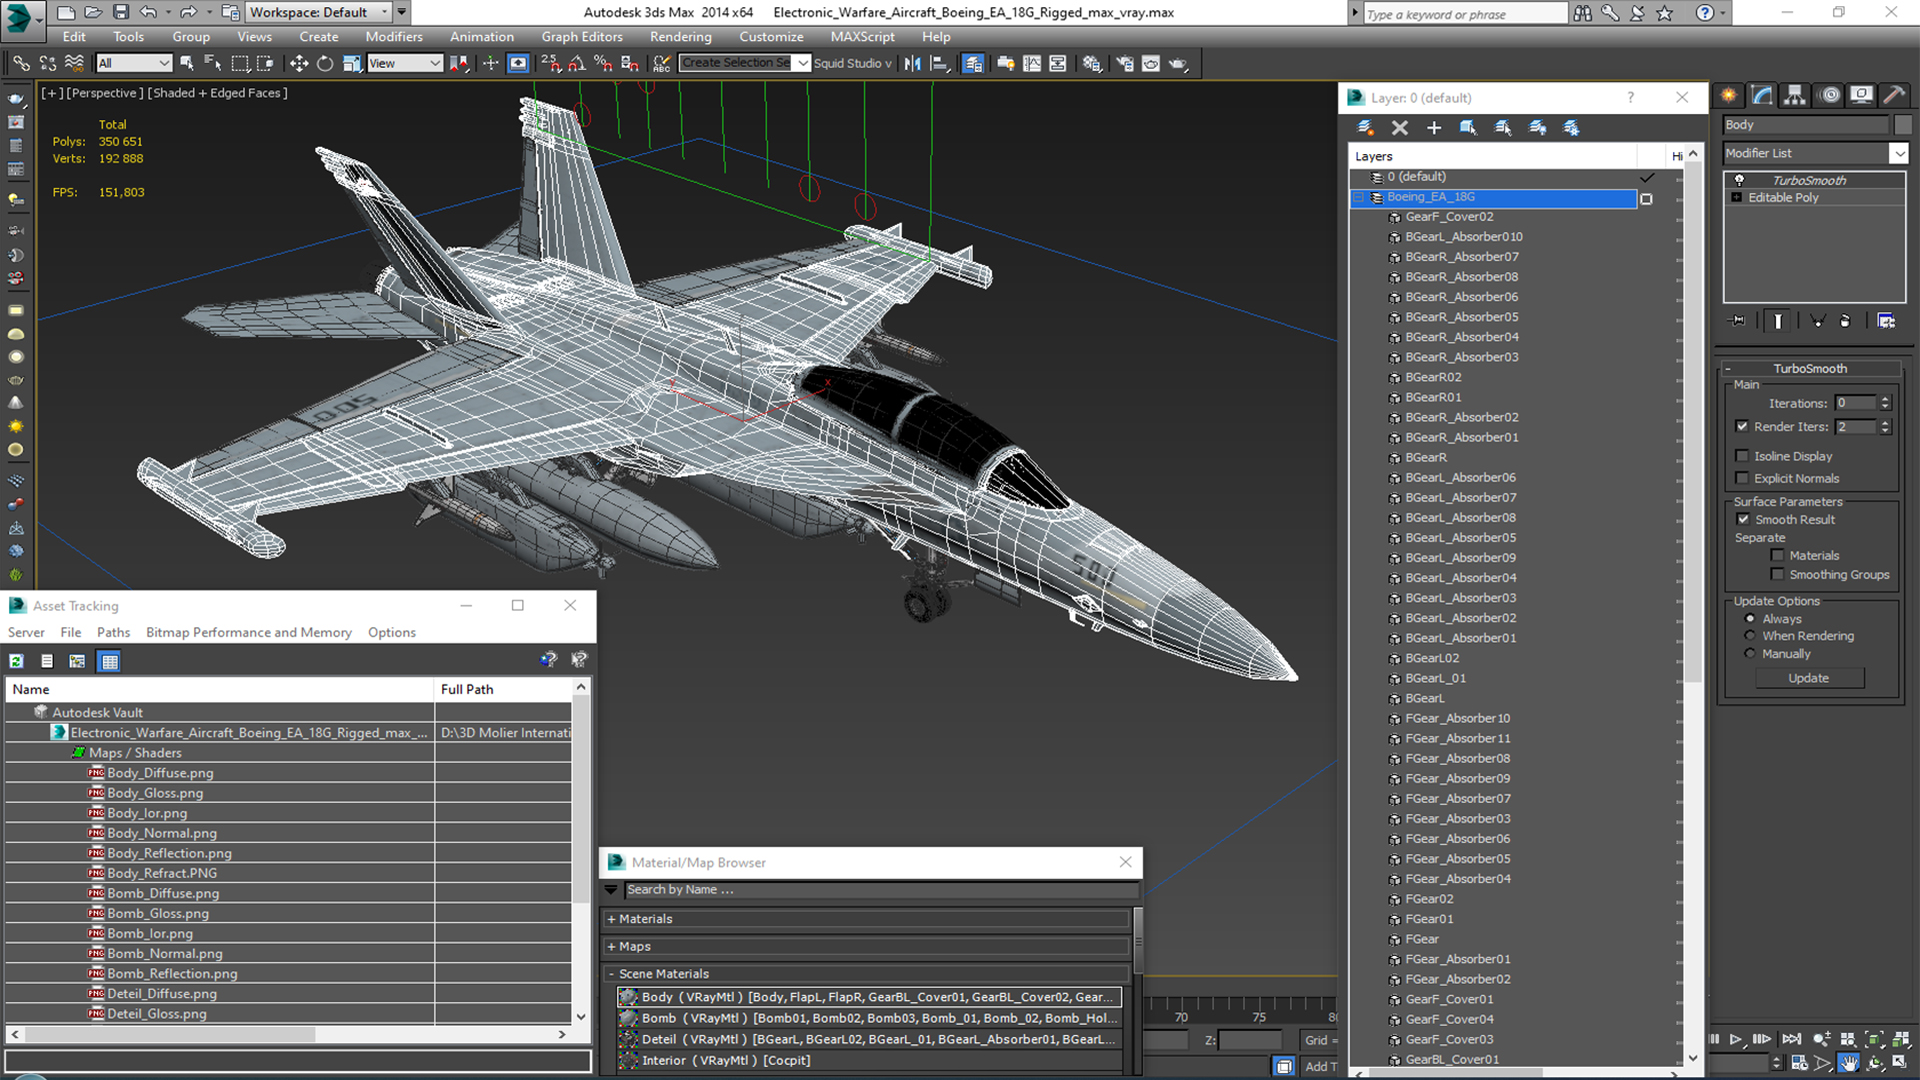Click the TurboSmooth Update button
This screenshot has height=1080, width=1920.
pyautogui.click(x=1808, y=678)
